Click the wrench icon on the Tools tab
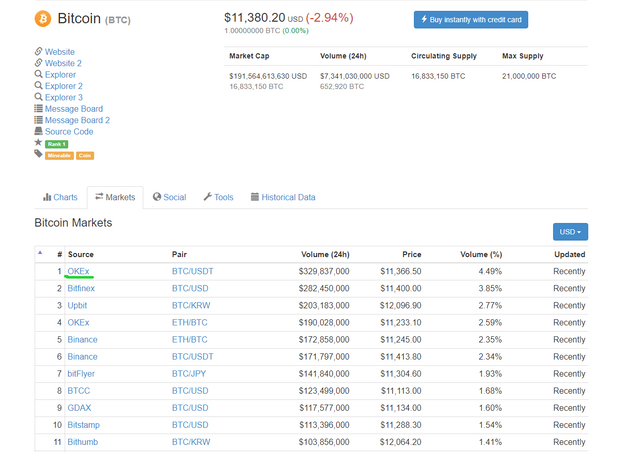 pos(207,197)
